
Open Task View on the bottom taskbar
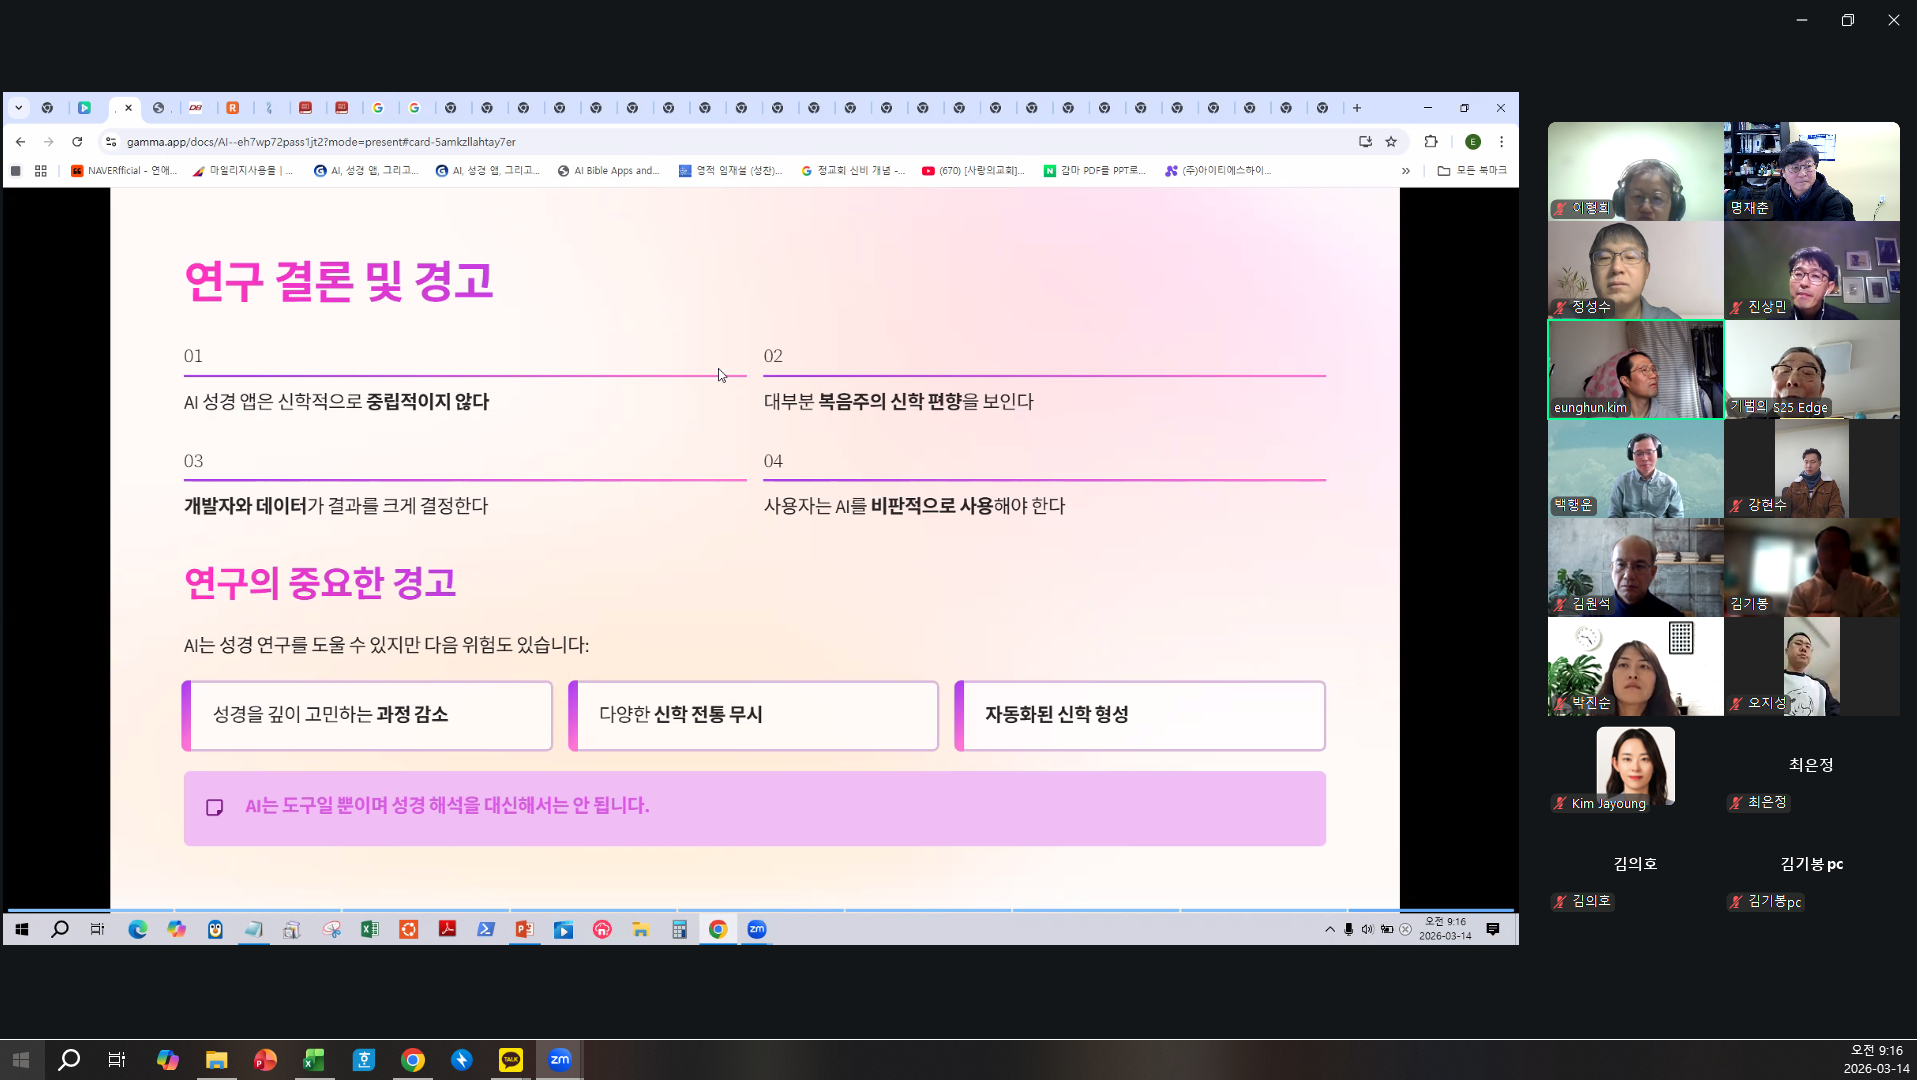[x=117, y=1060]
